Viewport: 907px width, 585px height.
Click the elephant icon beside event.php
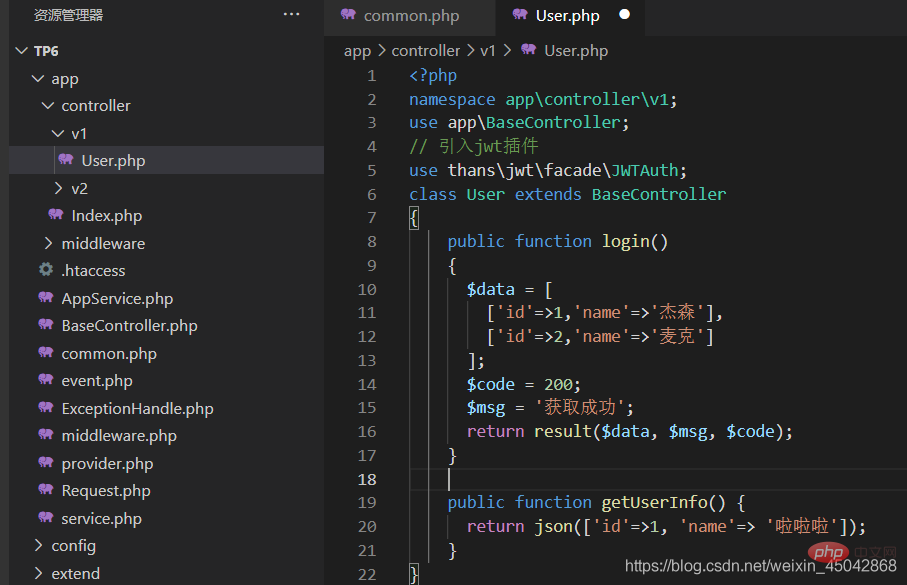coord(46,380)
